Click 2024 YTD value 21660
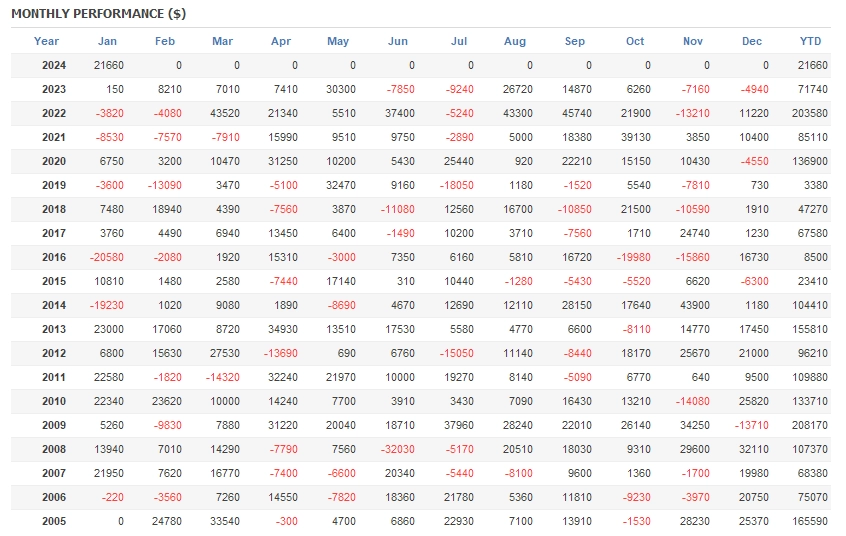The image size is (846, 536). tap(813, 66)
